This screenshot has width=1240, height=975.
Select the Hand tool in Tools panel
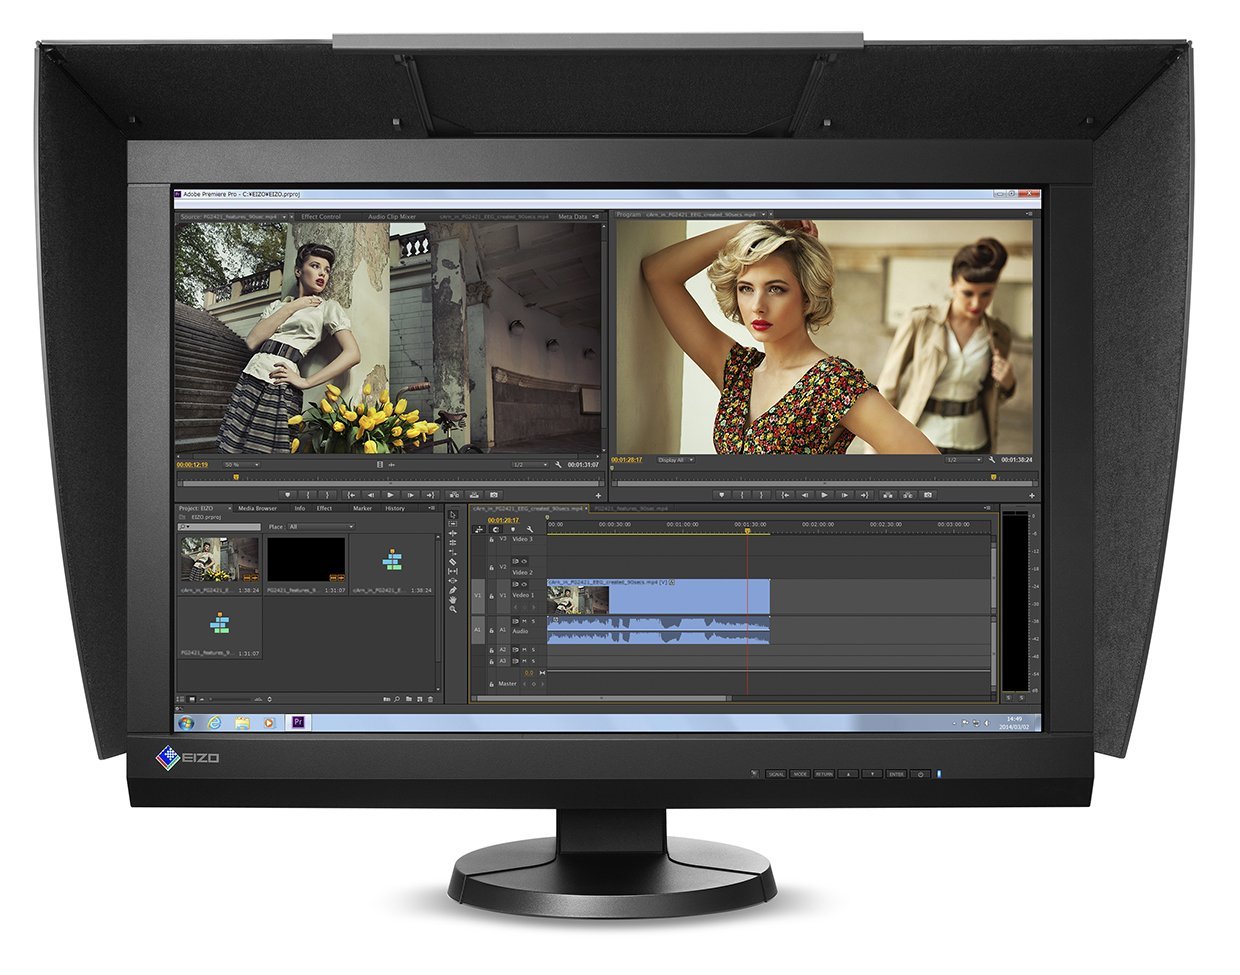453,600
